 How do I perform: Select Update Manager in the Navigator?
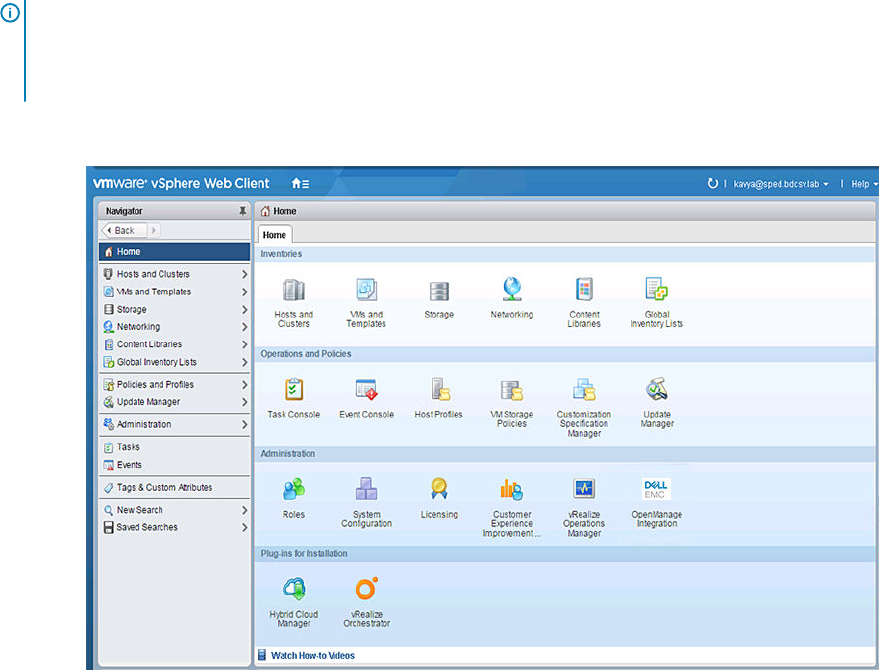(x=174, y=402)
